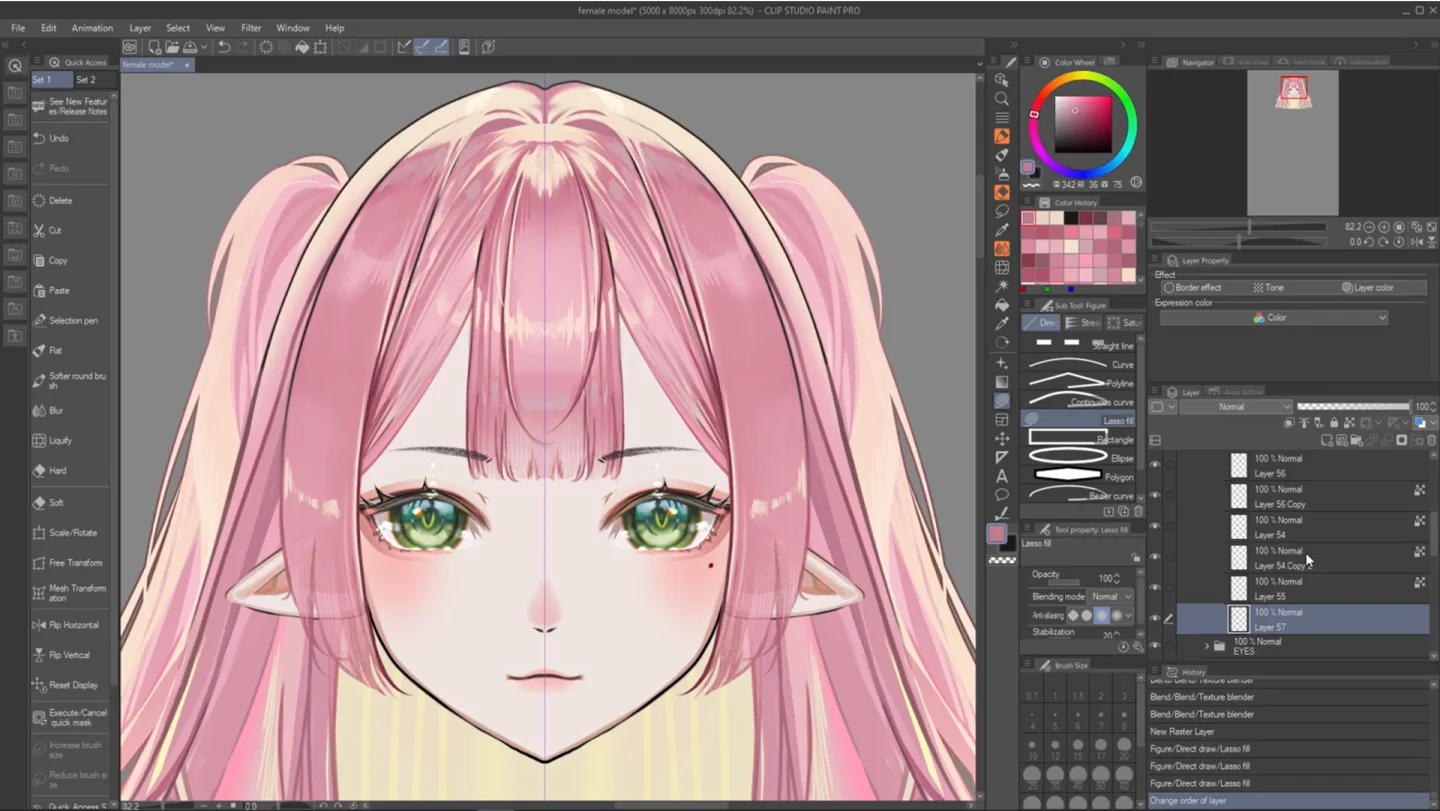This screenshot has height=811, width=1440.
Task: Hide Layer 56 with its eye icon
Action: [1155, 465]
